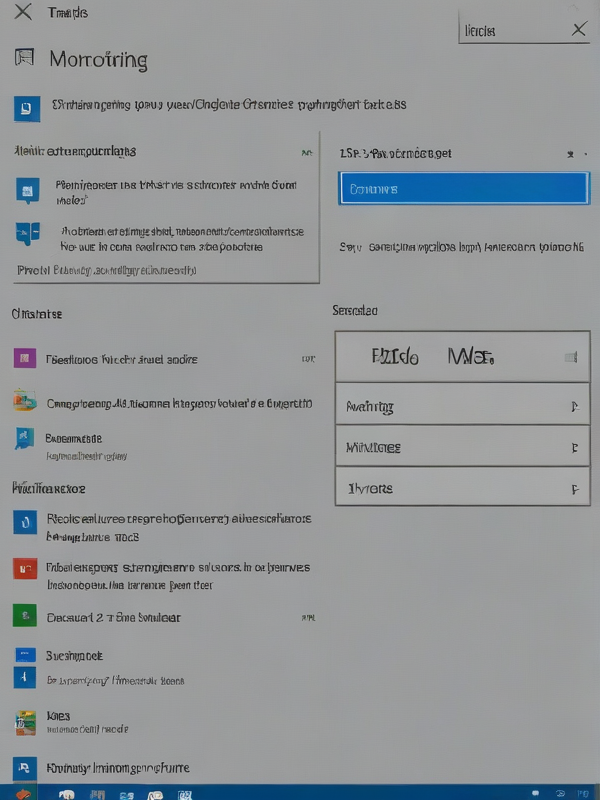
Task: Click the landscape photo thumbnail icon near the bottom
Action: point(26,723)
